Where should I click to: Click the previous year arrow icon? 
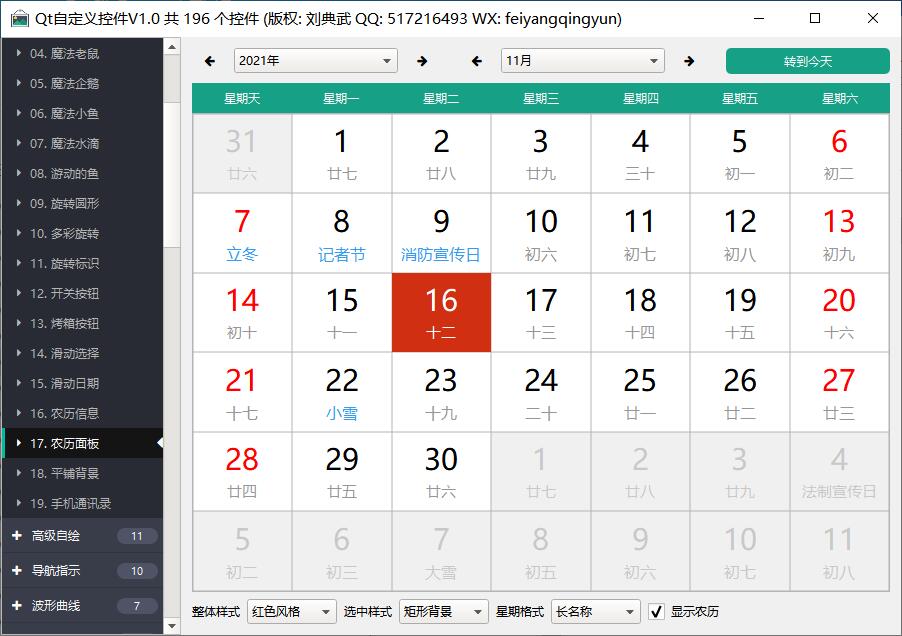click(210, 61)
